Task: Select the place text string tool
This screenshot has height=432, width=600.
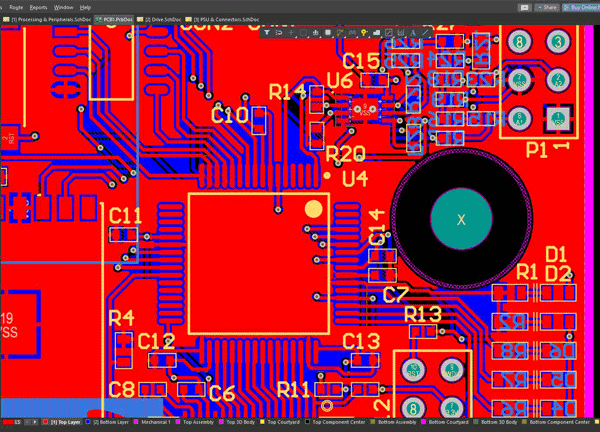Action: [x=411, y=32]
